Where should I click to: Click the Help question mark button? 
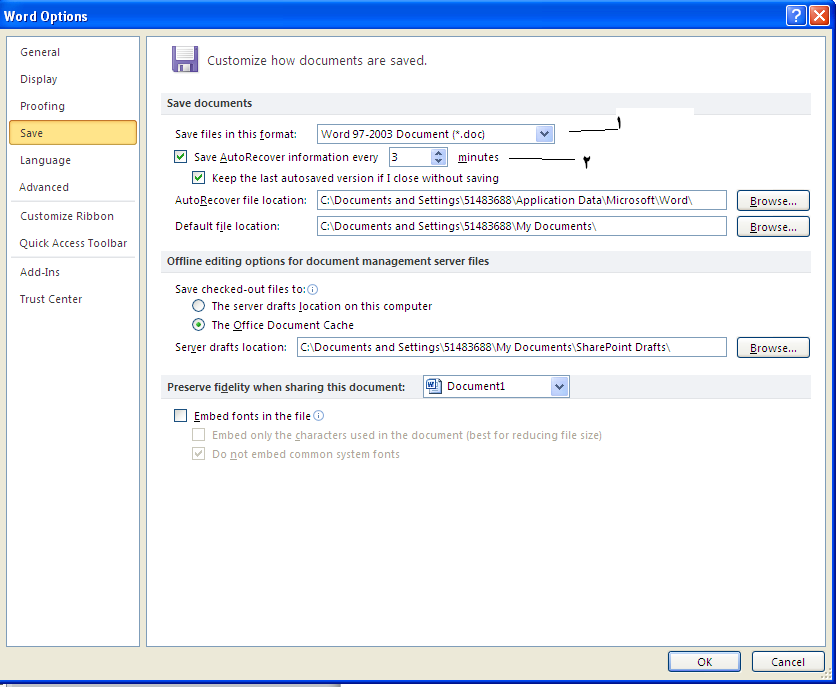796,16
